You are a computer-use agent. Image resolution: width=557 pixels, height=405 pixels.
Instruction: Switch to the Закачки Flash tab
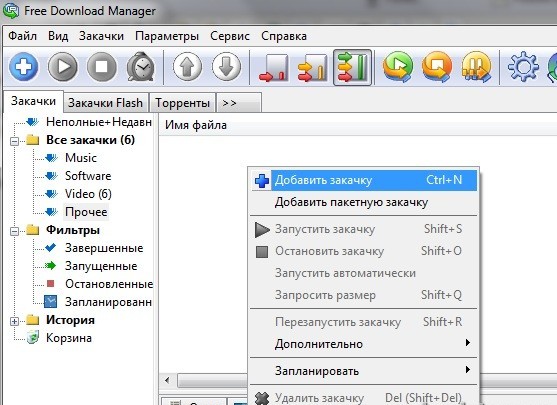point(106,103)
